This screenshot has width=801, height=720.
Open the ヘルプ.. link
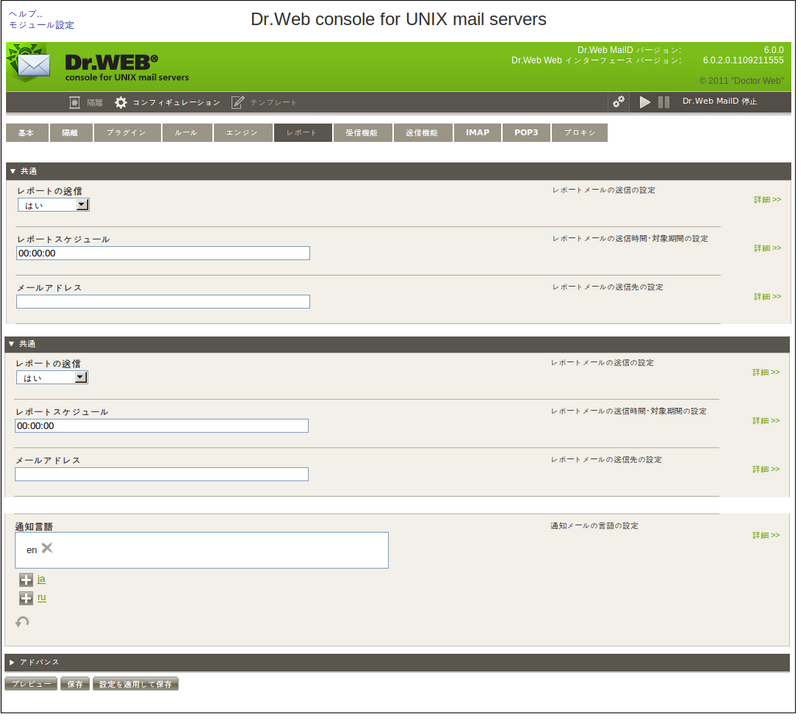[x=26, y=14]
